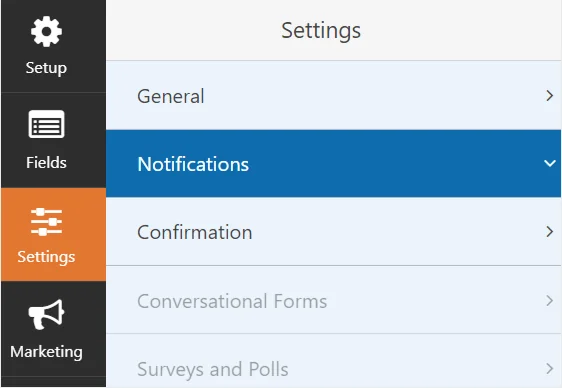Click the Marketing megaphone icon
The image size is (562, 388).
tap(46, 314)
